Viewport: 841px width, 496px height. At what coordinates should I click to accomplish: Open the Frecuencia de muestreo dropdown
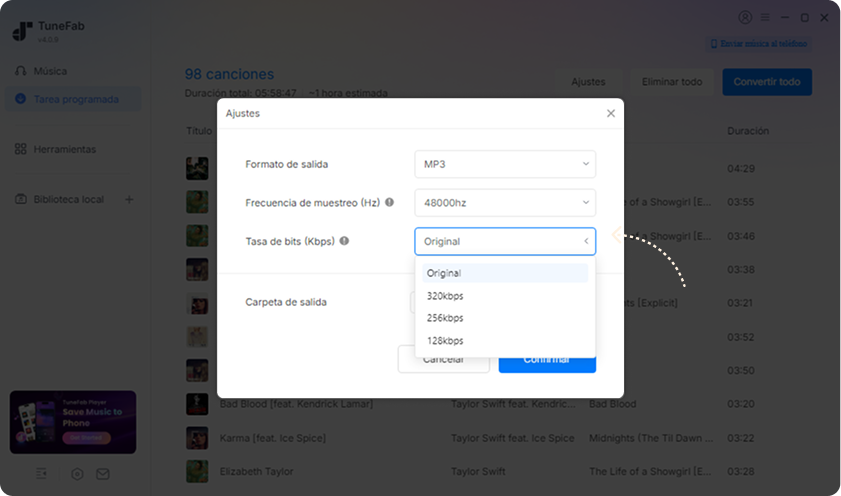pos(505,203)
